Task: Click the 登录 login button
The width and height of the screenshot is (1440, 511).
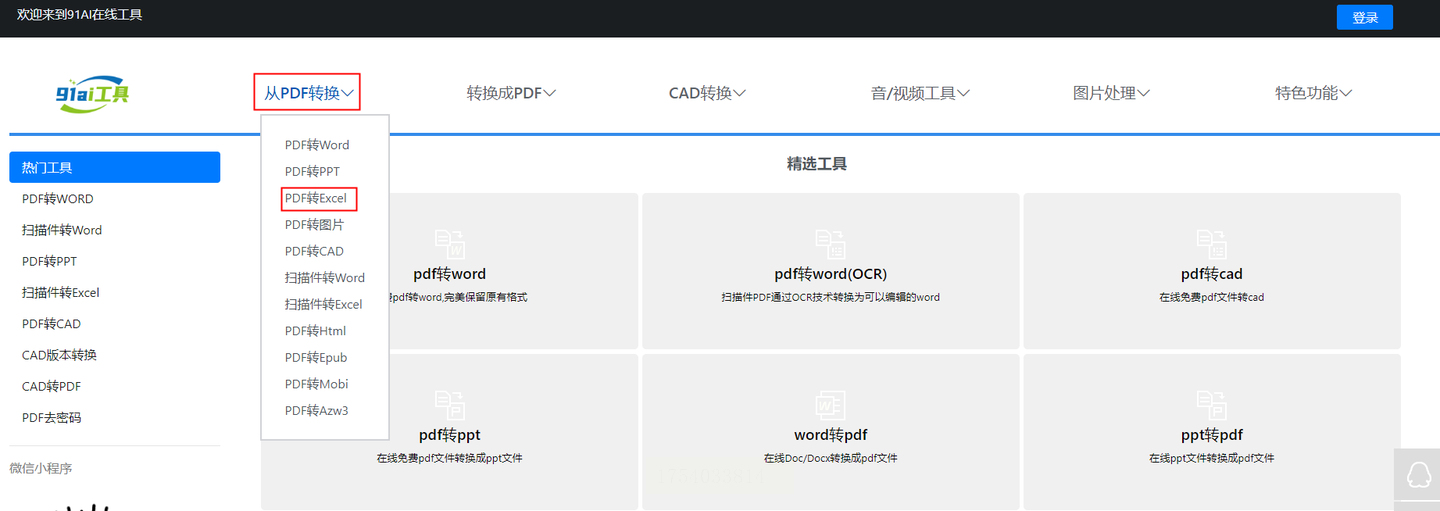Action: (1365, 17)
